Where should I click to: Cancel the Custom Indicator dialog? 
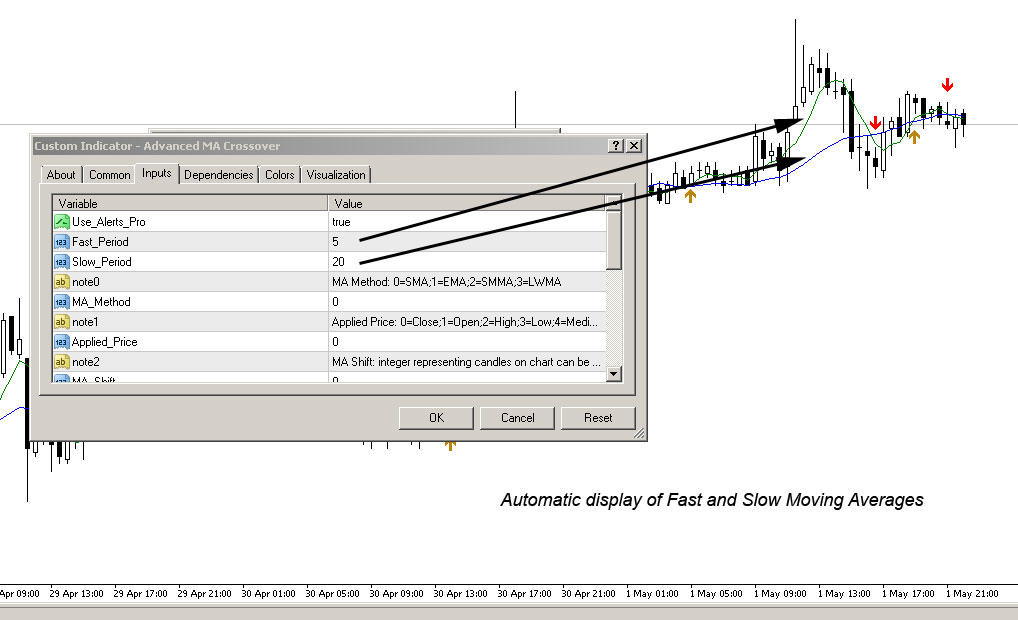[517, 417]
